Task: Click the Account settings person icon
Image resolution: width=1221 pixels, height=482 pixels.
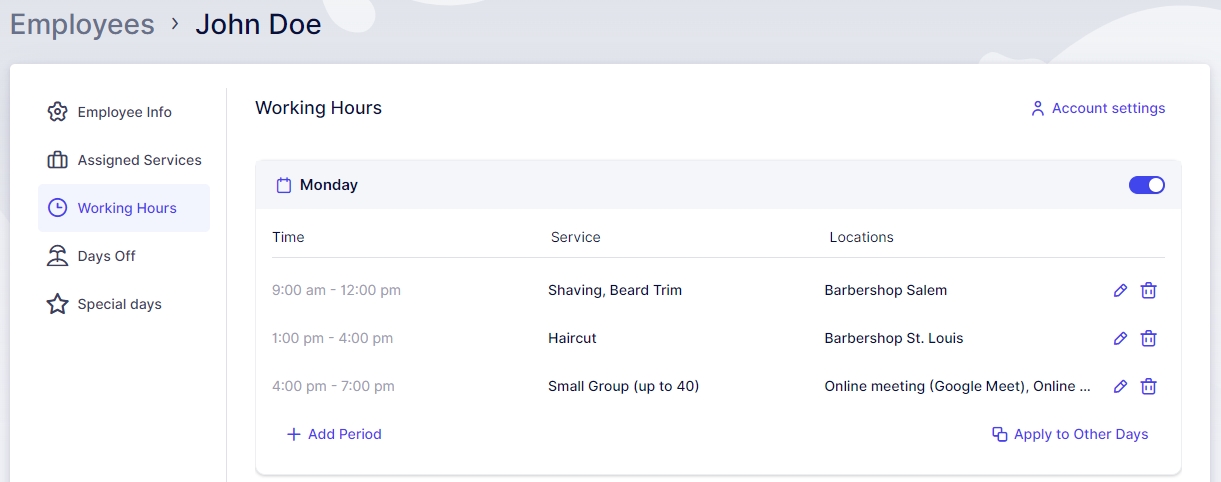Action: click(x=1037, y=108)
